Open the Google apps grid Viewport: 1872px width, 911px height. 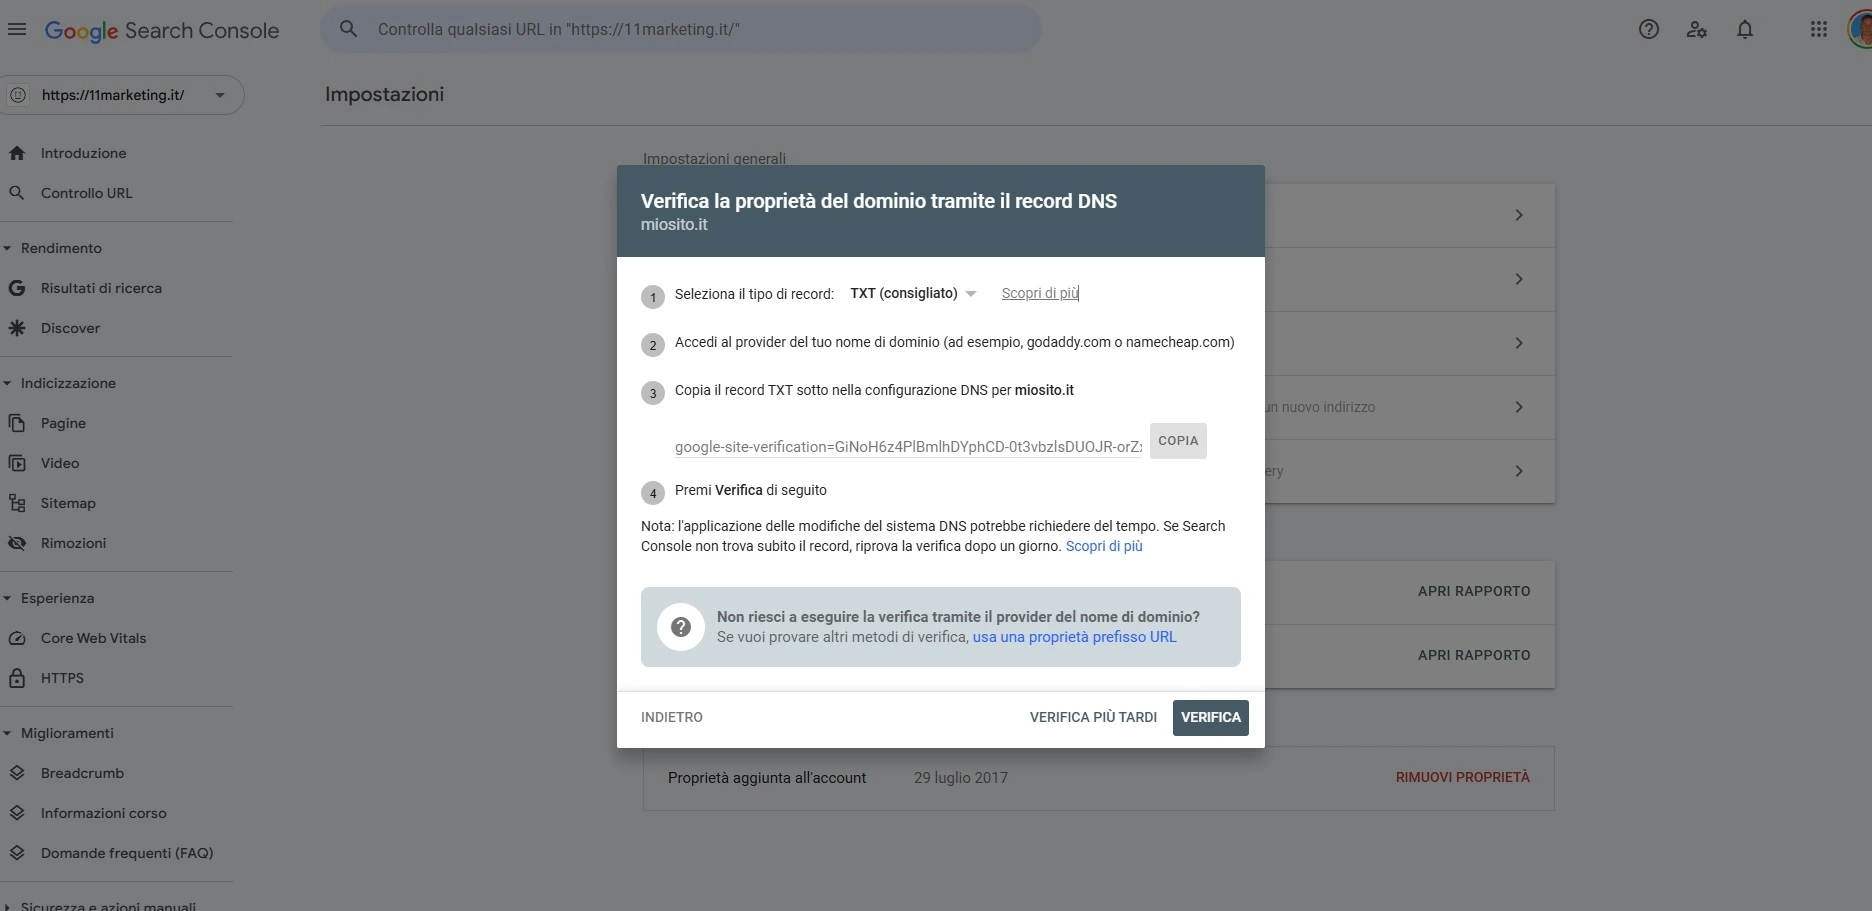(1819, 29)
